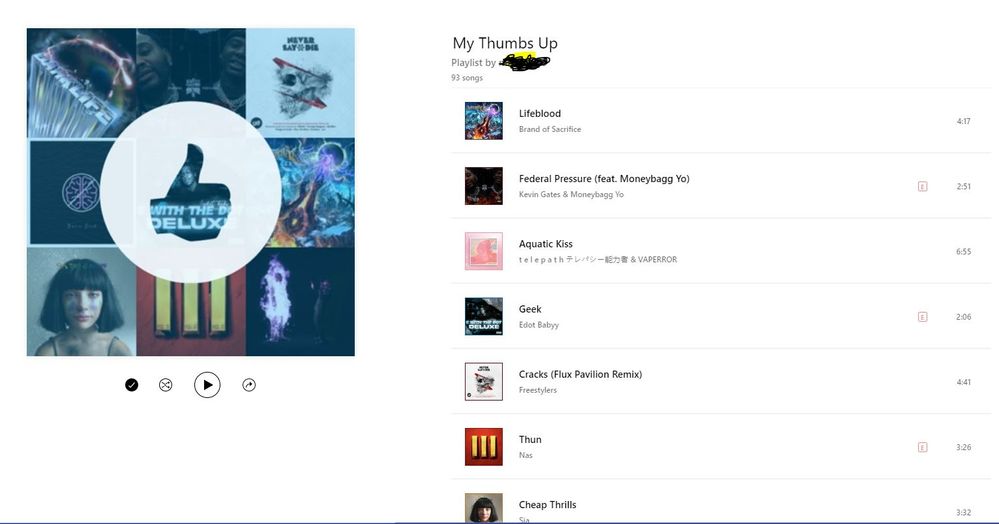The height and width of the screenshot is (524, 999).
Task: Open the artist link Brand of Sacrifice
Action: point(550,129)
